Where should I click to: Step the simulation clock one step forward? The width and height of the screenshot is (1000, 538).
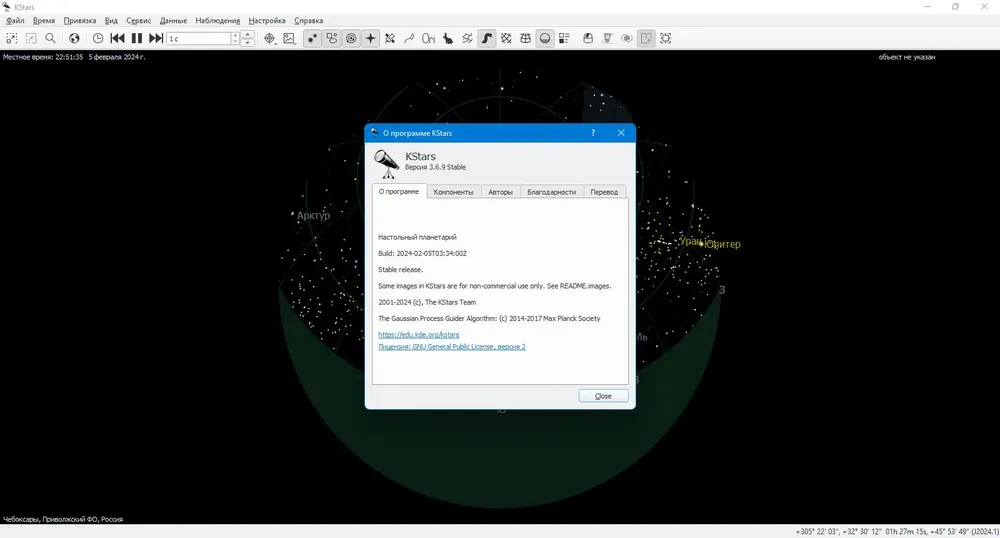pos(156,38)
